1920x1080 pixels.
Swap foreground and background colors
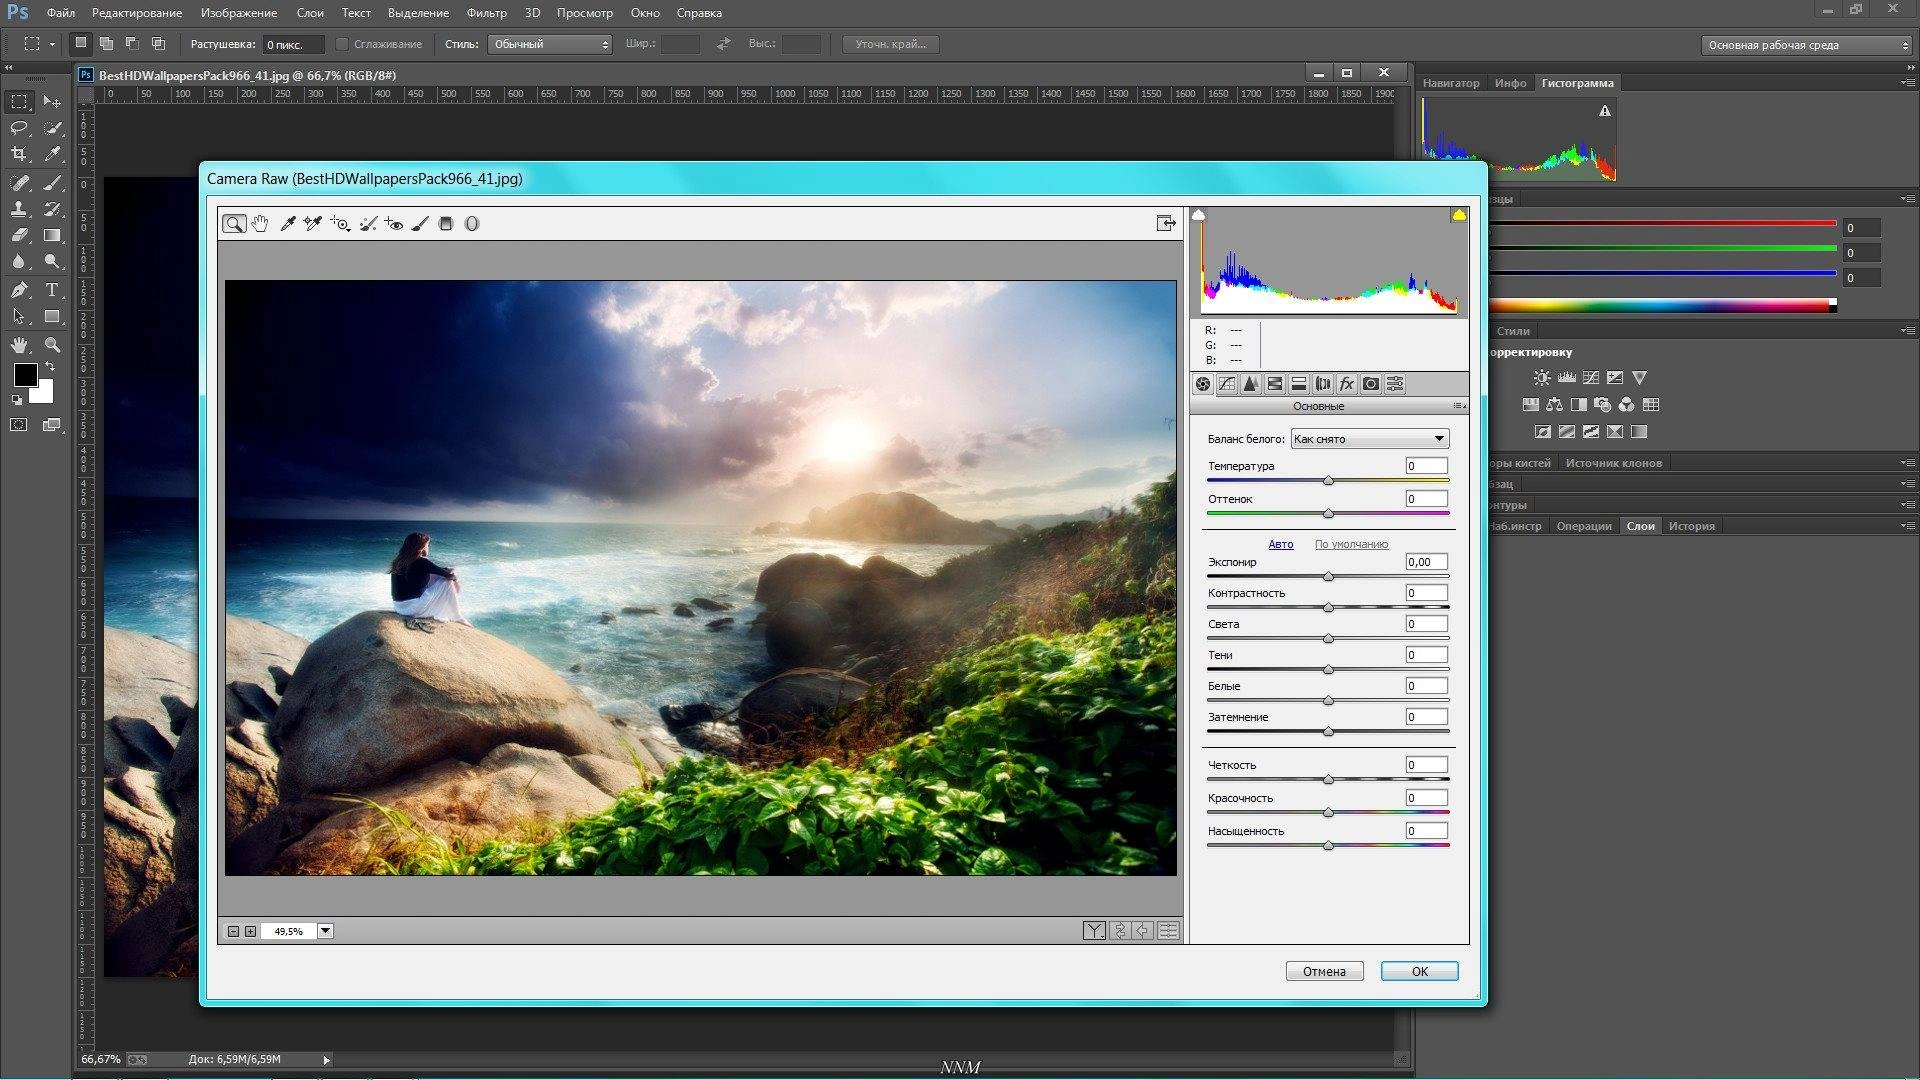coord(50,367)
